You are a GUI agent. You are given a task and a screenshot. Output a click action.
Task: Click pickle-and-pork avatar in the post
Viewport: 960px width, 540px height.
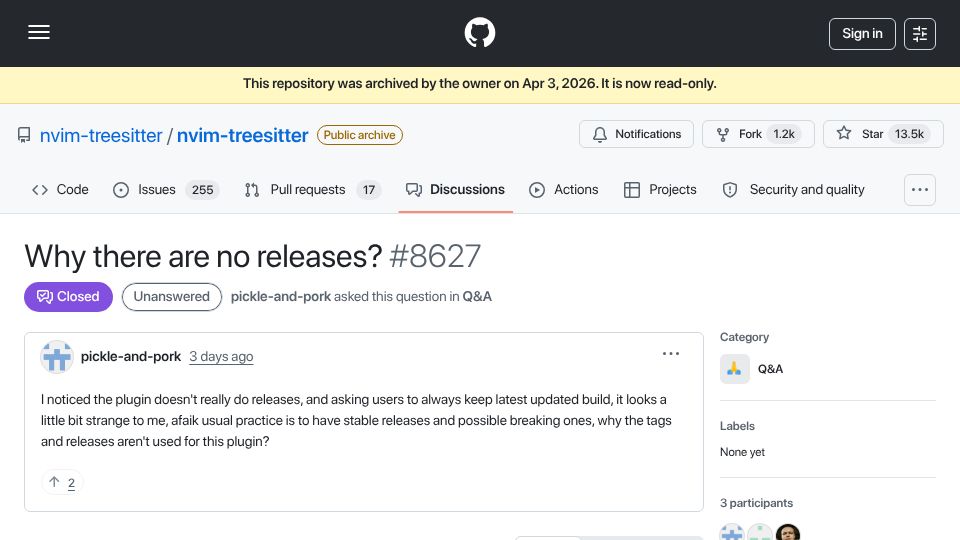(x=57, y=357)
